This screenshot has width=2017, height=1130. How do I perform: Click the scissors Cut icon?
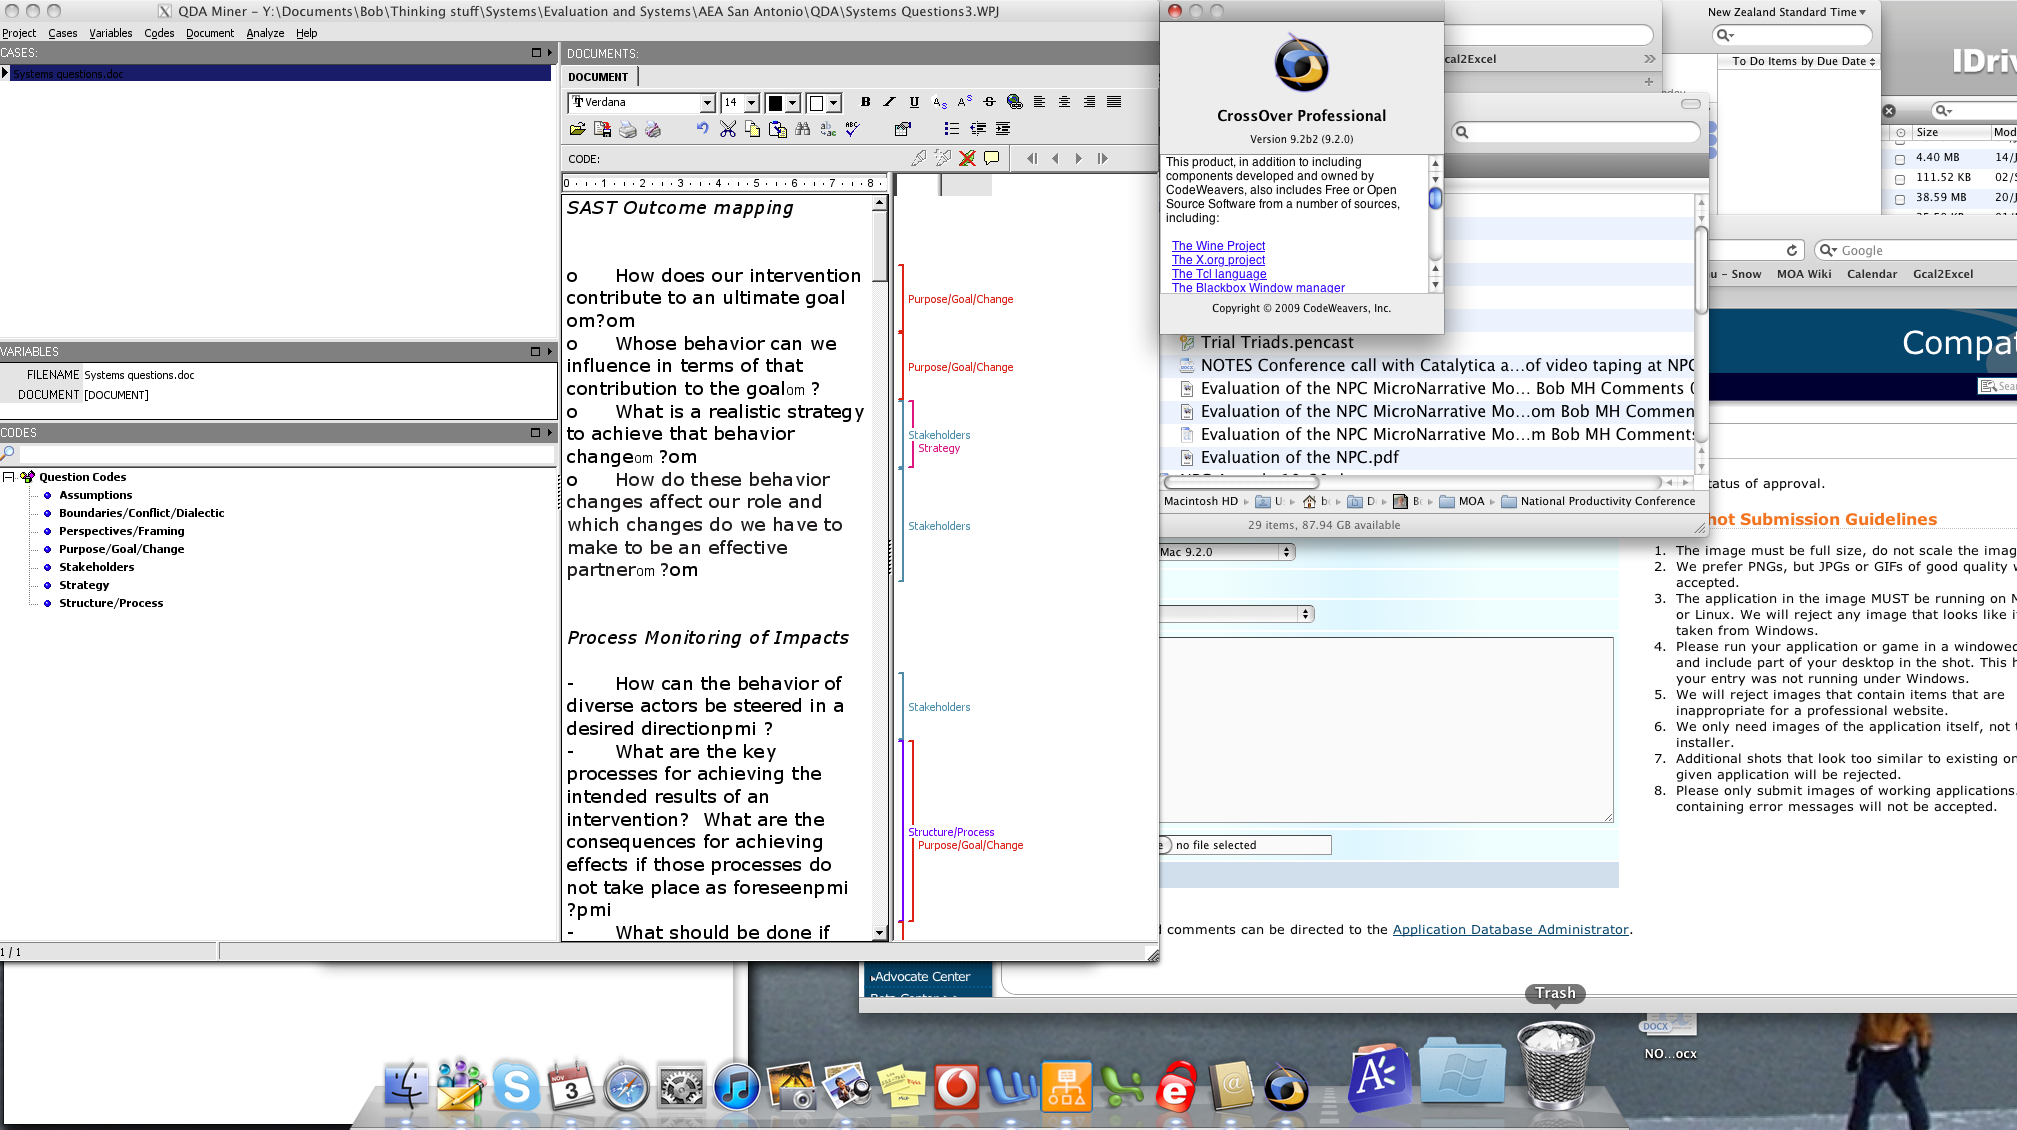pos(727,129)
